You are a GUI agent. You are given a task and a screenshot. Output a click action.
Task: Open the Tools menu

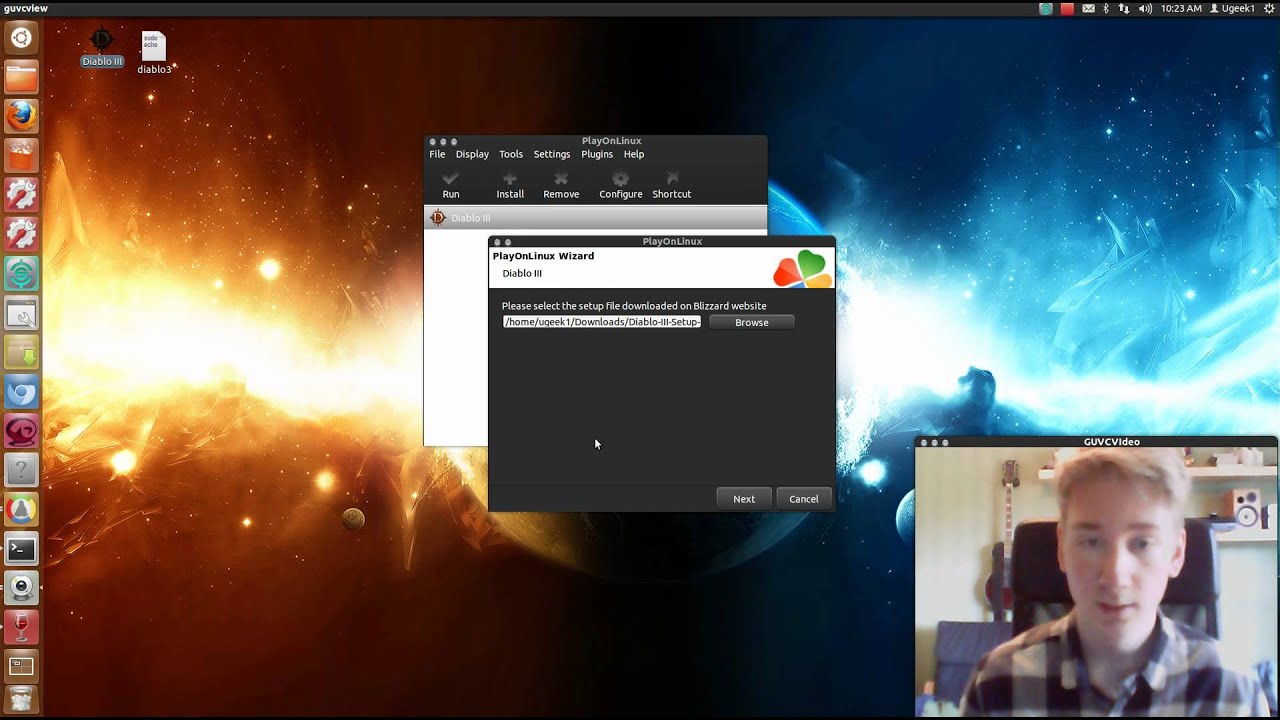click(x=511, y=154)
